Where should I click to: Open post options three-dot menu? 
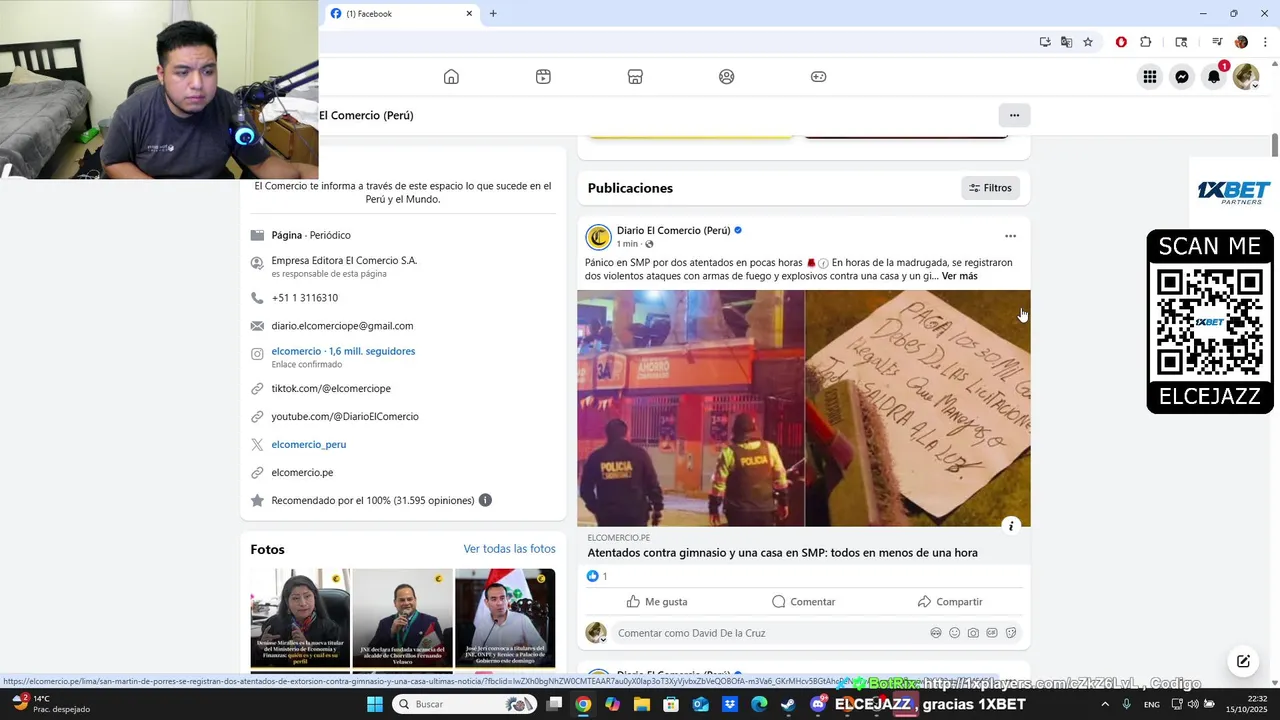[1010, 237]
